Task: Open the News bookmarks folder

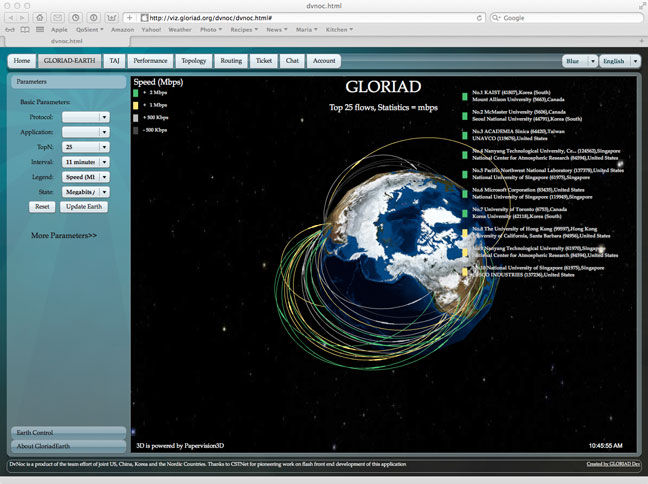Action: coord(277,30)
